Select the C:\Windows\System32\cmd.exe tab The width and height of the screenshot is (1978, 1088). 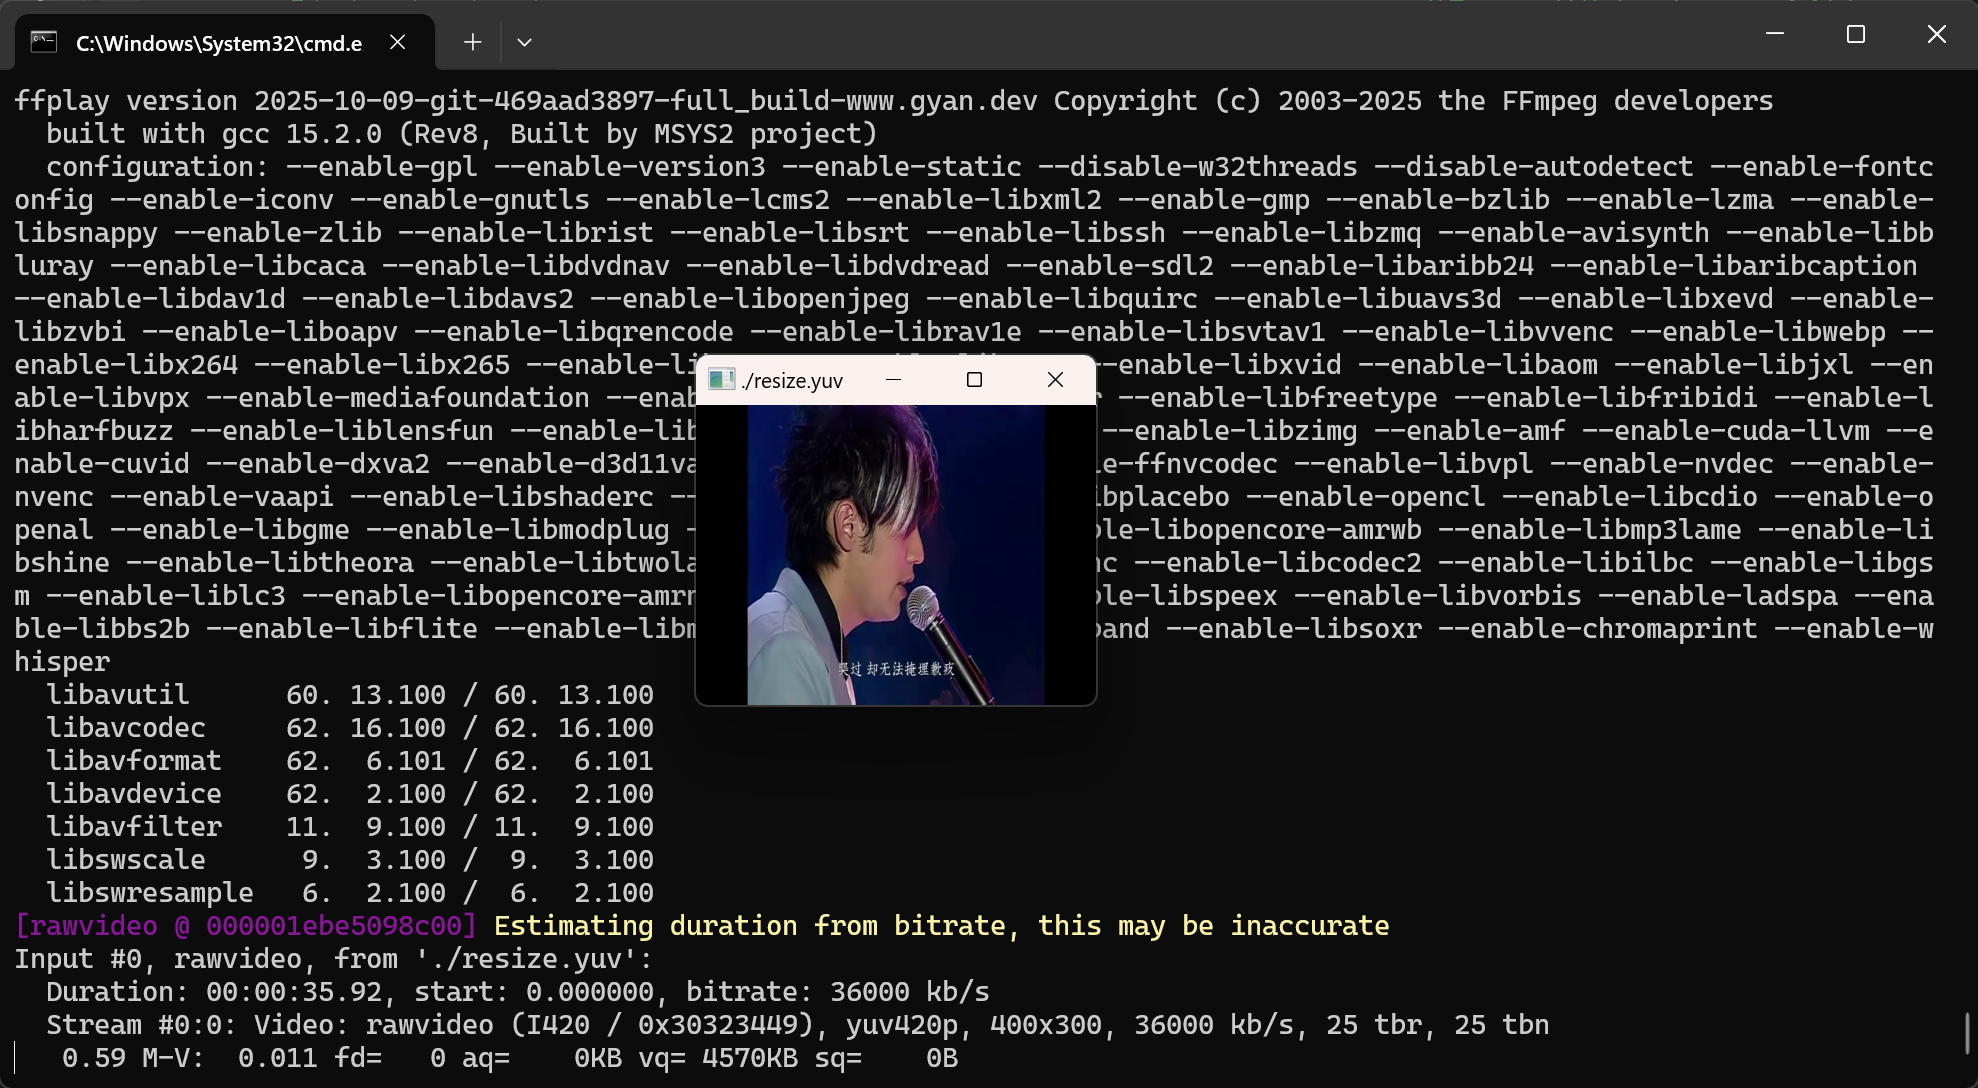(x=218, y=43)
